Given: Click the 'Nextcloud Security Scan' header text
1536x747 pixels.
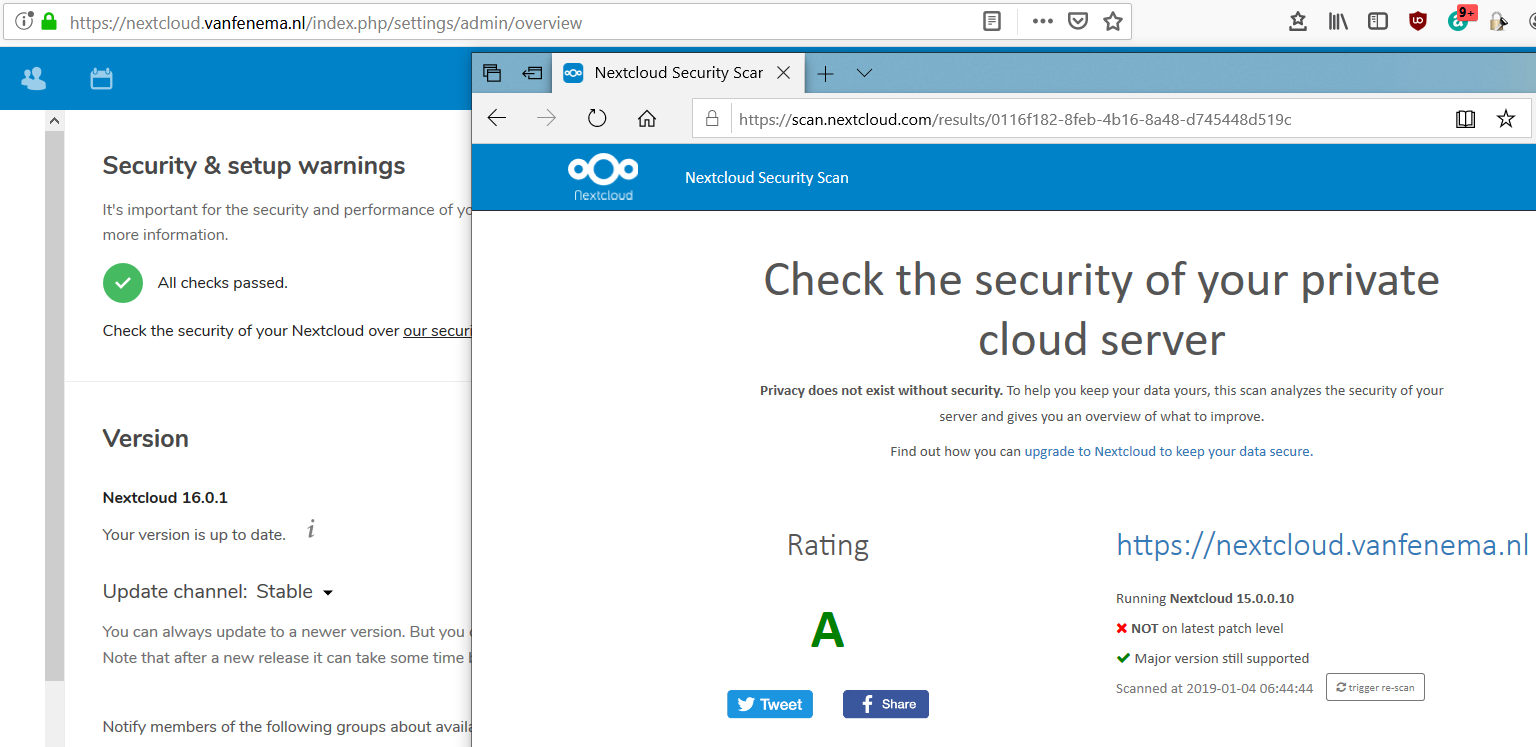Looking at the screenshot, I should coord(766,178).
